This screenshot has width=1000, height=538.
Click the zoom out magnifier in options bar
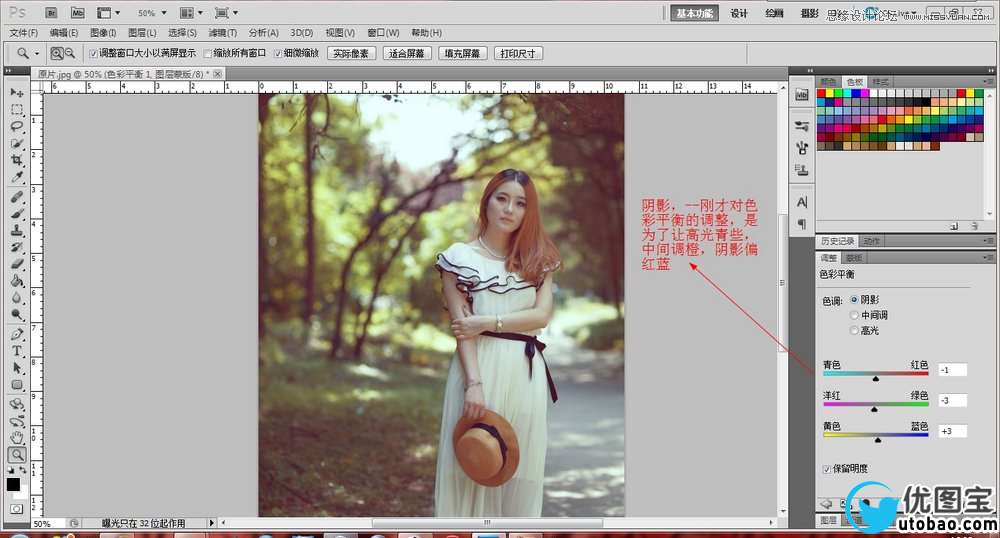point(70,53)
